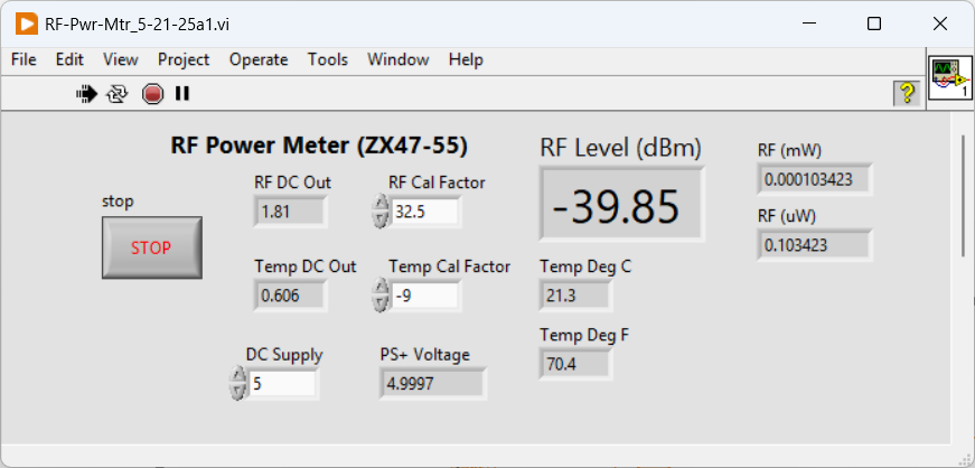Click the RF Power Meter (ZX47-55) title

pyautogui.click(x=319, y=146)
